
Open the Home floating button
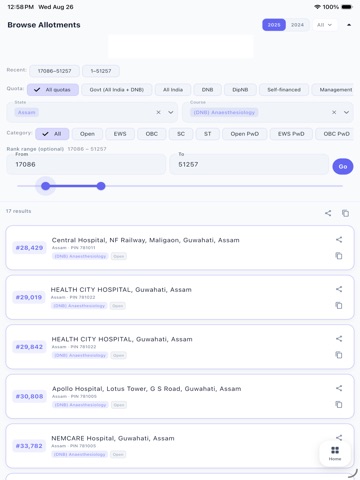335,453
